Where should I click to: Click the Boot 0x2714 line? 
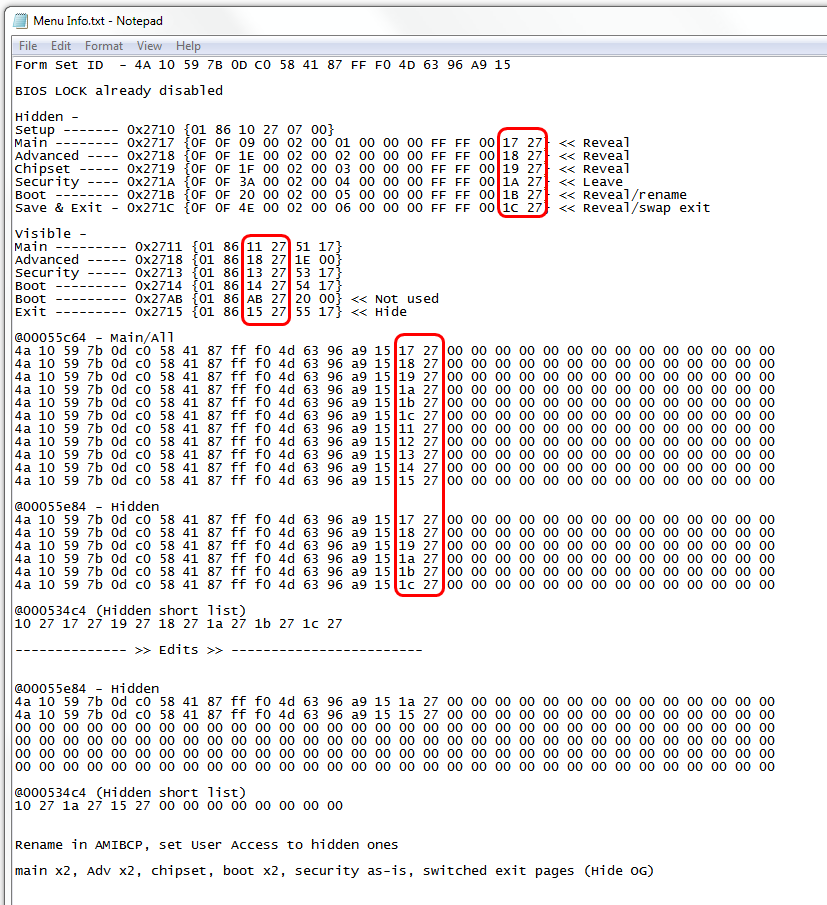pos(178,286)
